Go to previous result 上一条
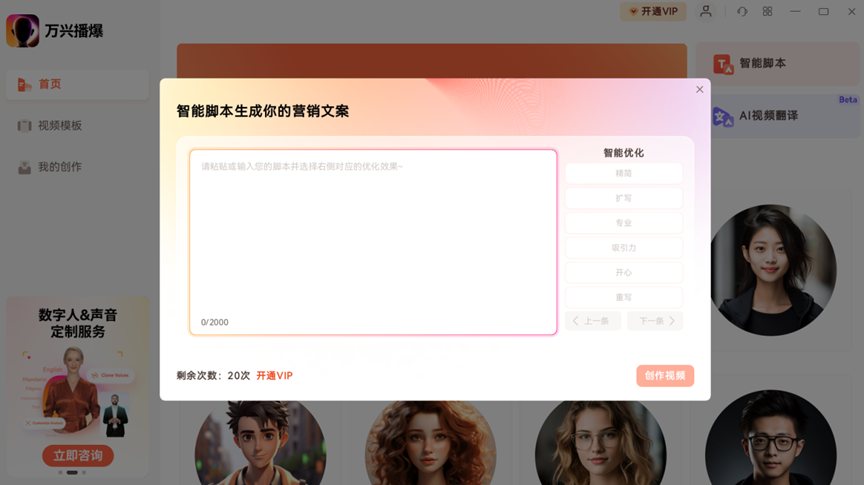This screenshot has width=864, height=485. (x=593, y=321)
